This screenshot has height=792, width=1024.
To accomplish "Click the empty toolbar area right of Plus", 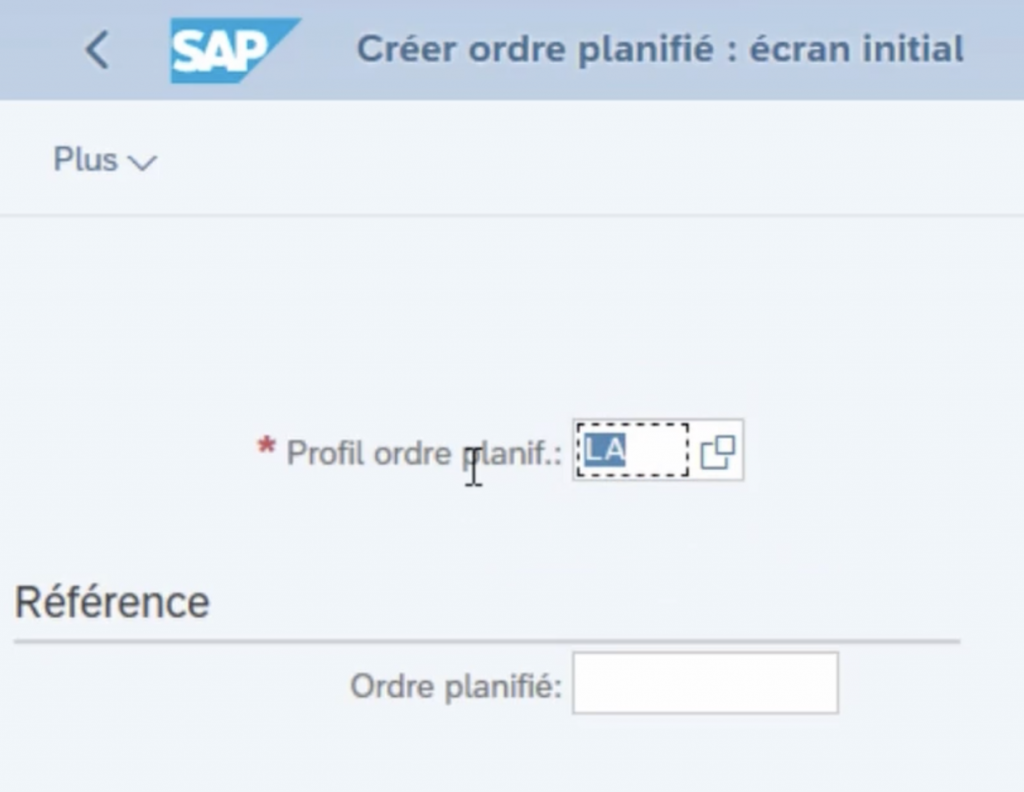I will pos(580,160).
